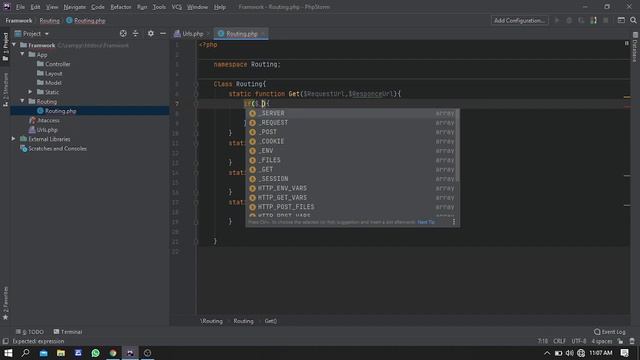Click the read-only lock icon in status bar

point(620,341)
